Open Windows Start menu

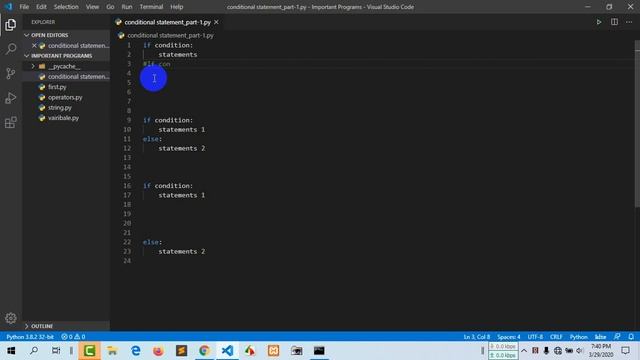coord(11,351)
